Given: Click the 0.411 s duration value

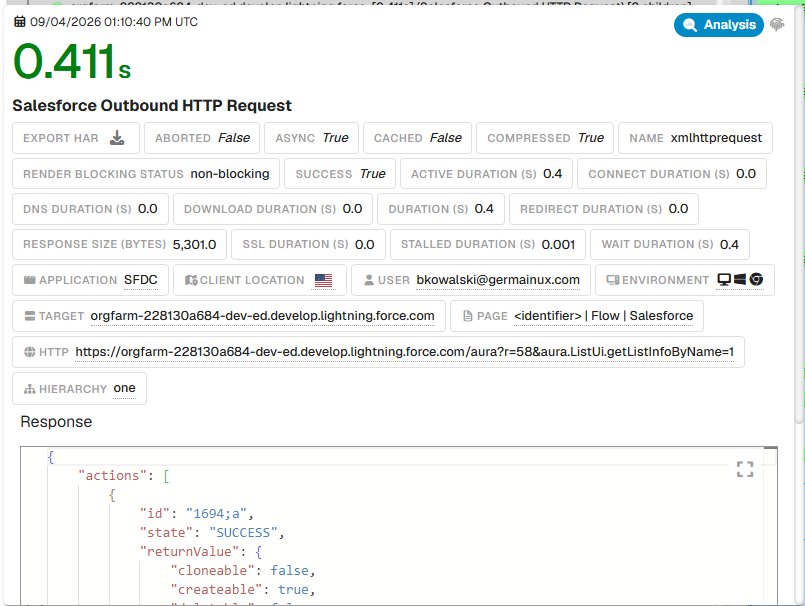Looking at the screenshot, I should point(72,62).
